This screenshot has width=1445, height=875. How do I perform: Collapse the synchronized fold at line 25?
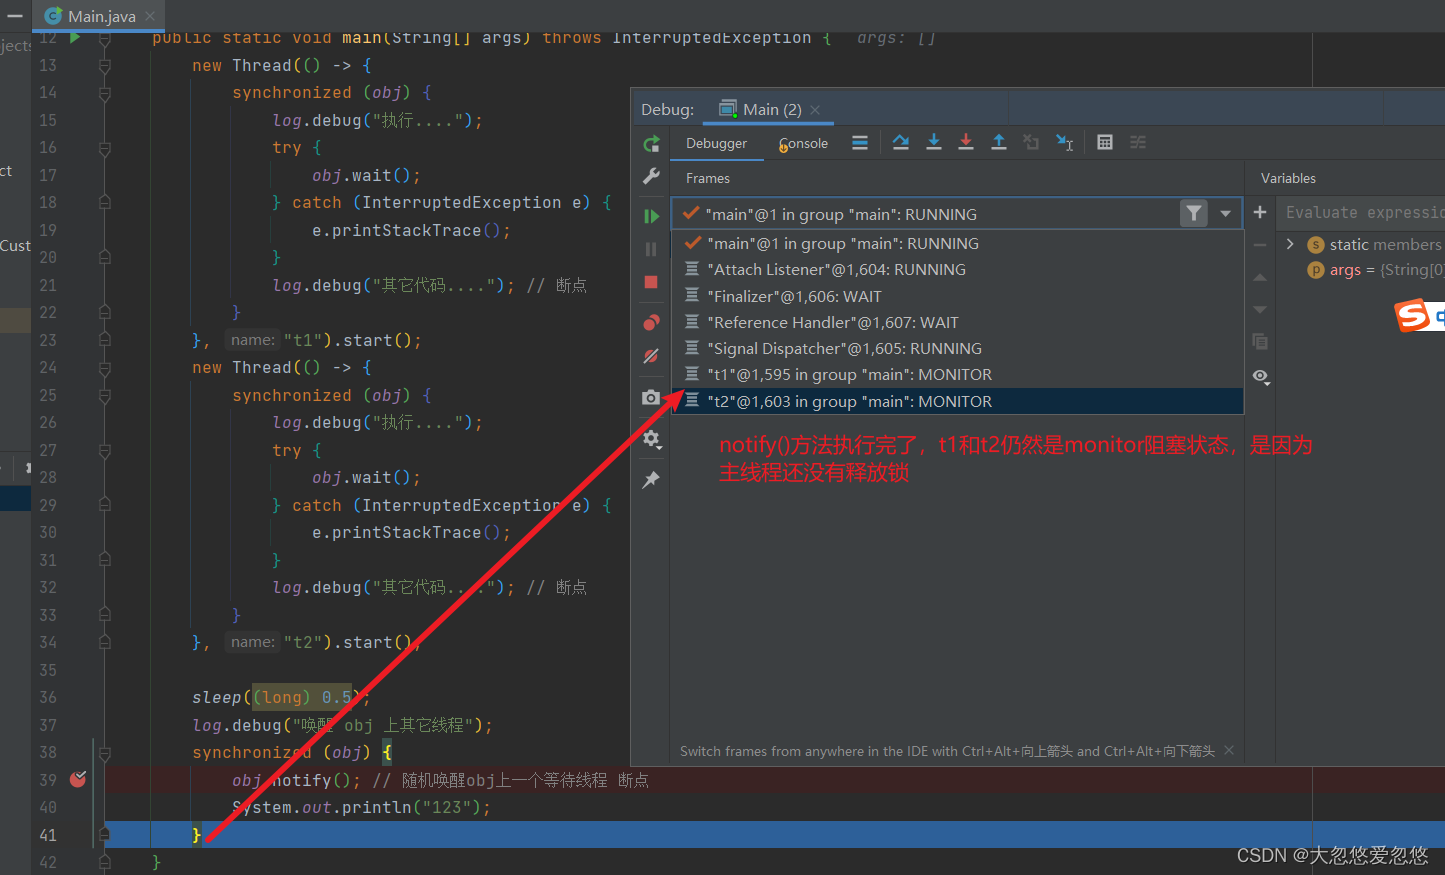[x=105, y=396]
